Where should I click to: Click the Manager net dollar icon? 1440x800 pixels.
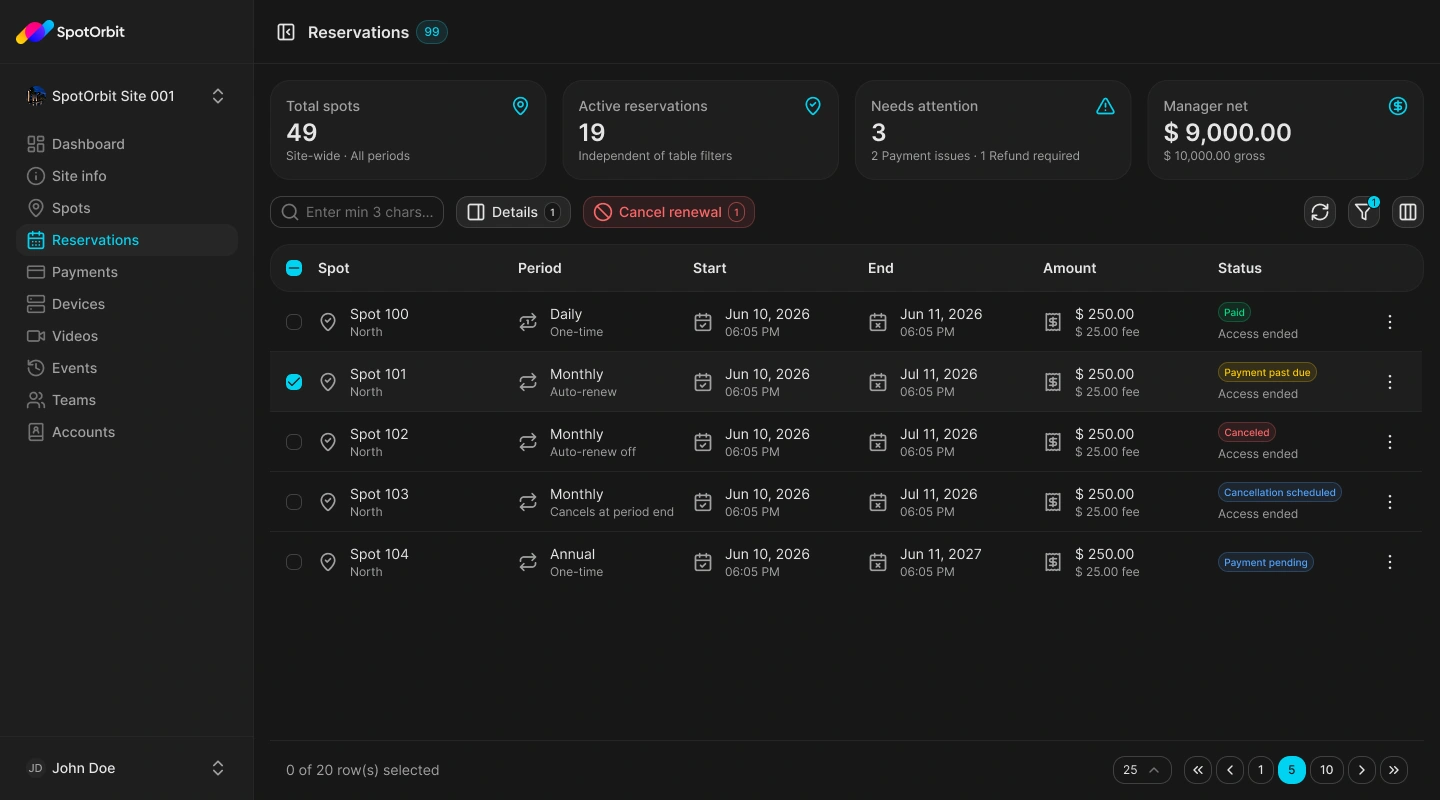(1398, 106)
